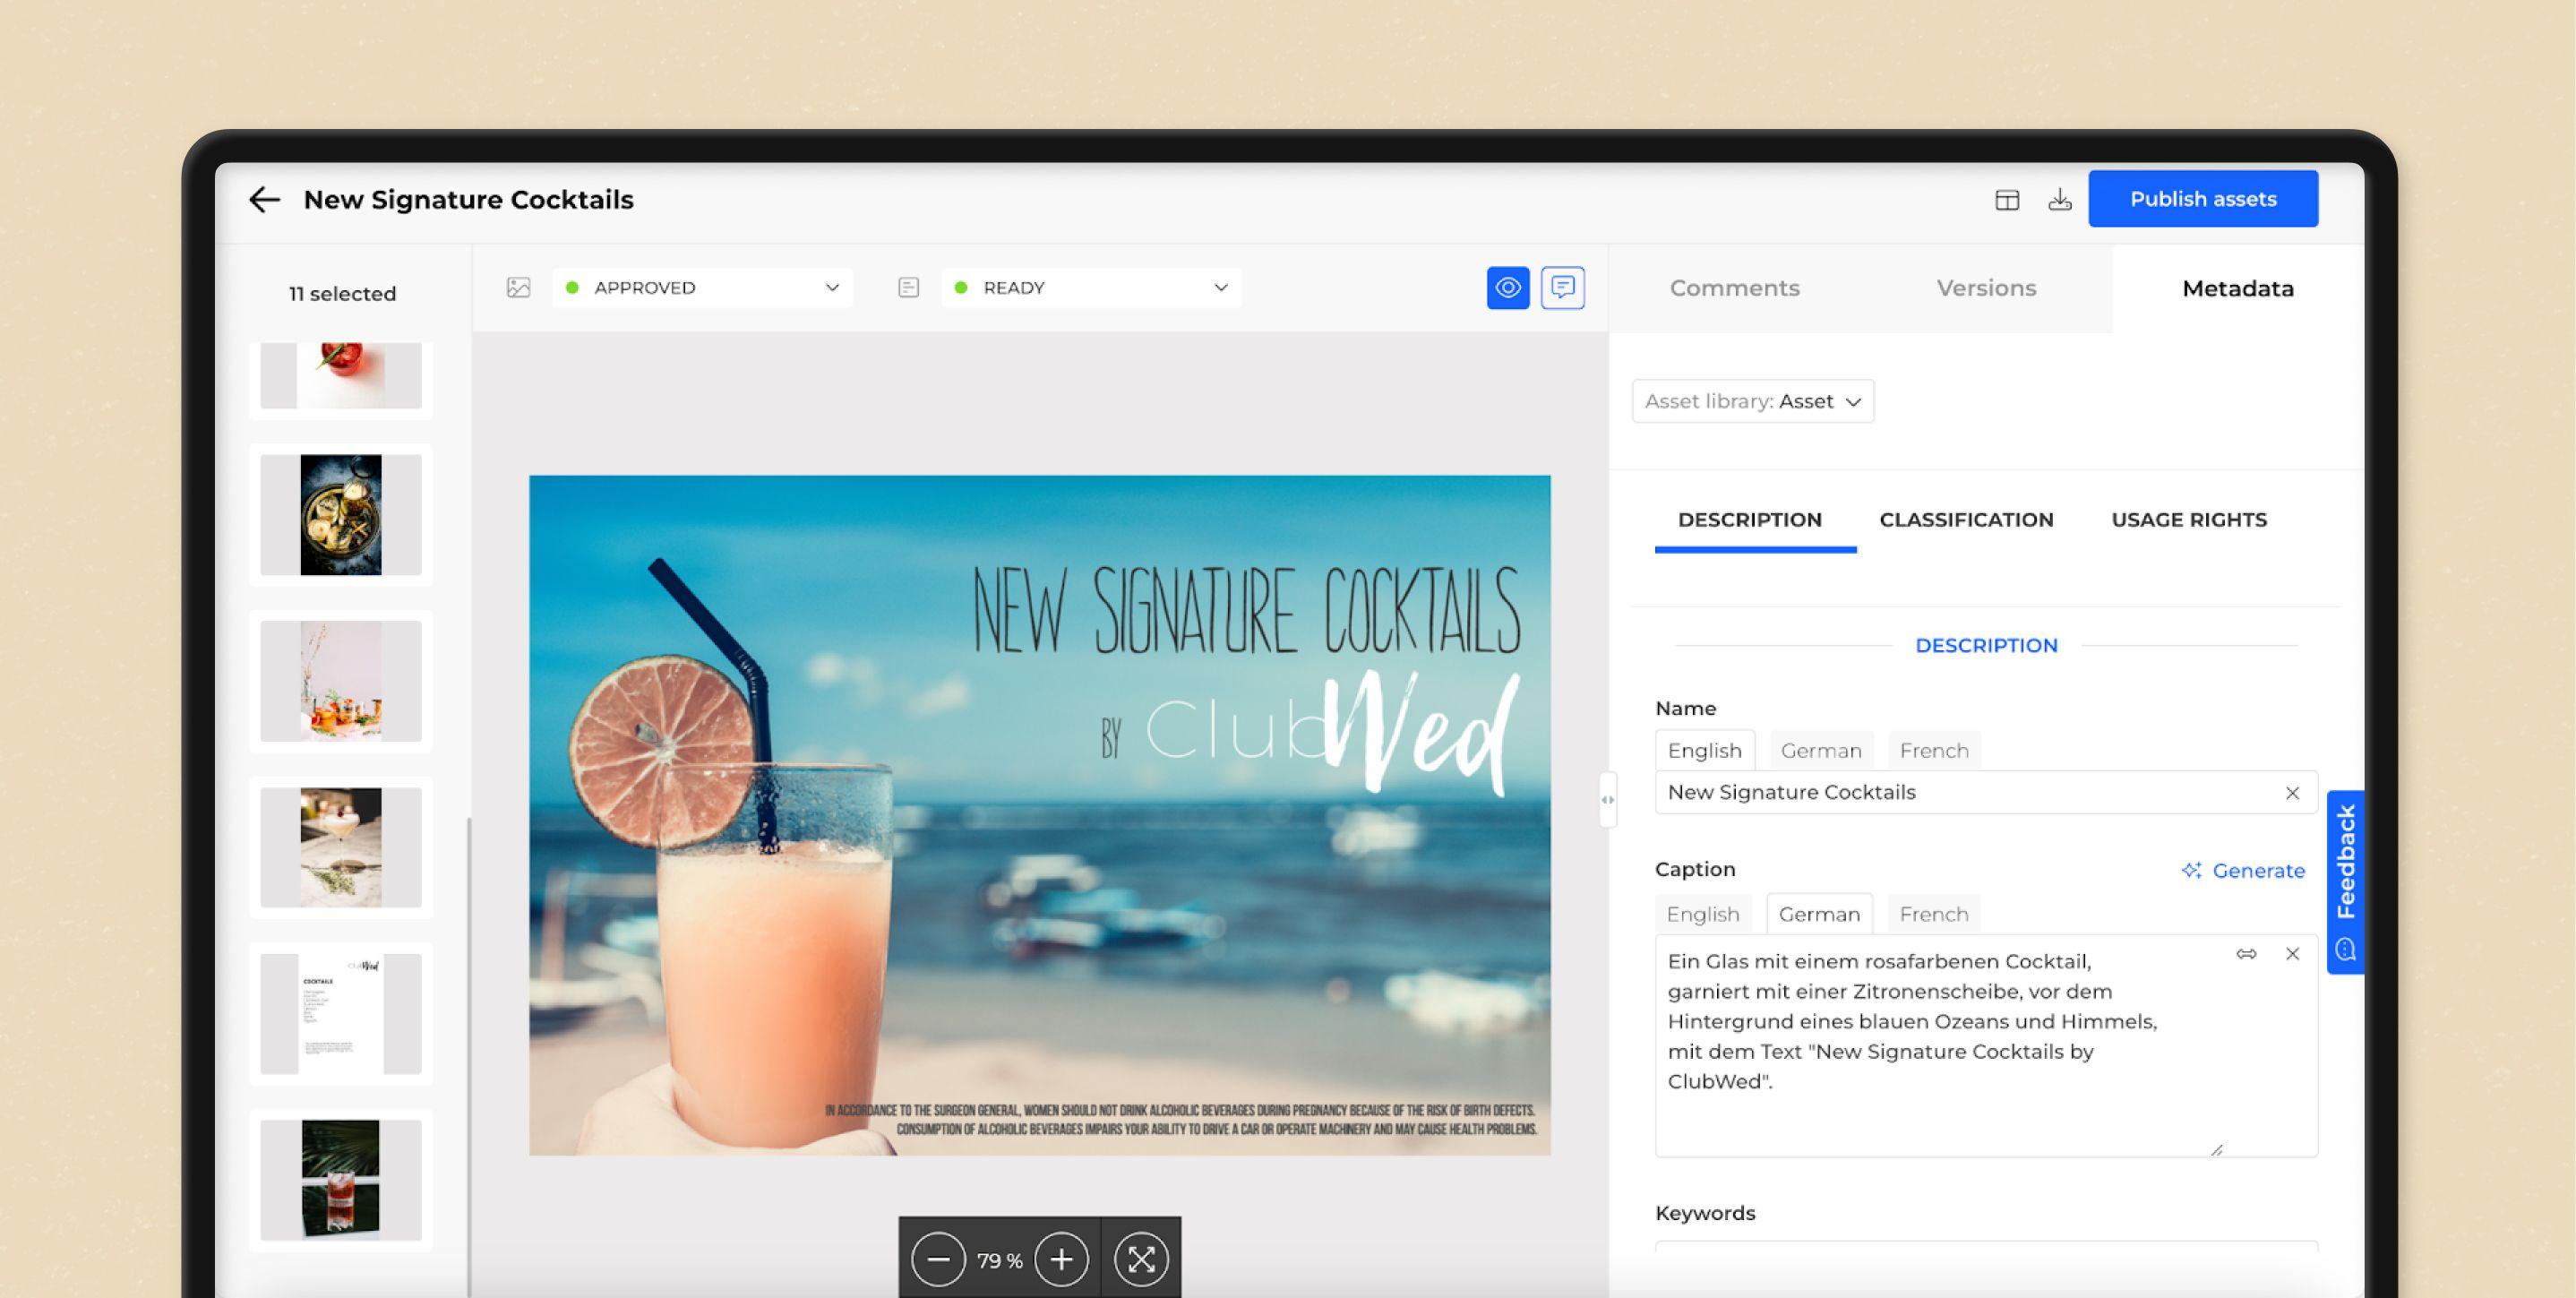Screen dimensions: 2576x1298
Task: Open the CLASSIFICATION tab
Action: (1965, 520)
